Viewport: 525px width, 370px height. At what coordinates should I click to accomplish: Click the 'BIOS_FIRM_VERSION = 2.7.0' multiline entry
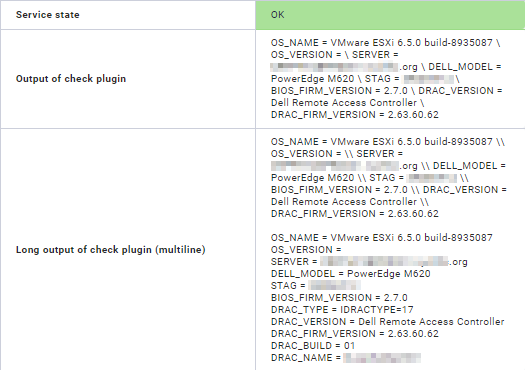[x=339, y=298]
